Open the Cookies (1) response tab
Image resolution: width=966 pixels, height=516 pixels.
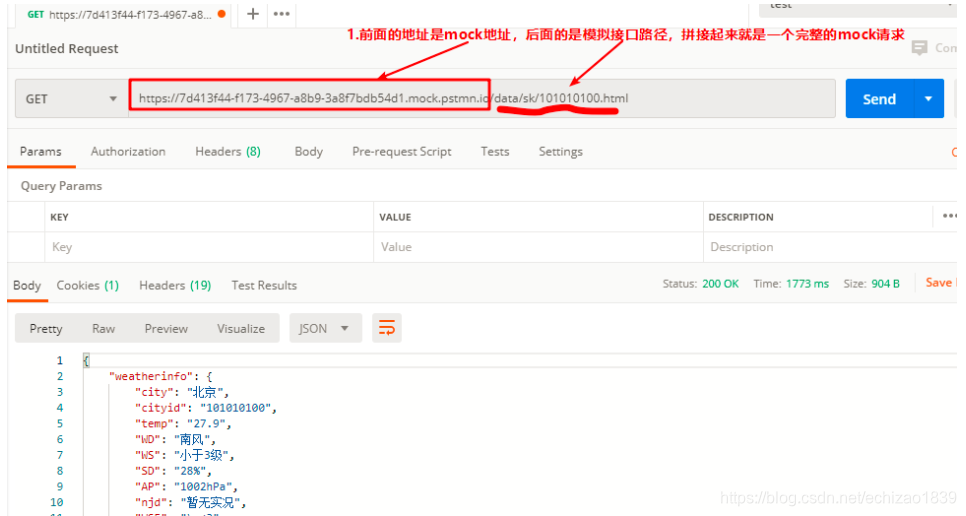[87, 285]
